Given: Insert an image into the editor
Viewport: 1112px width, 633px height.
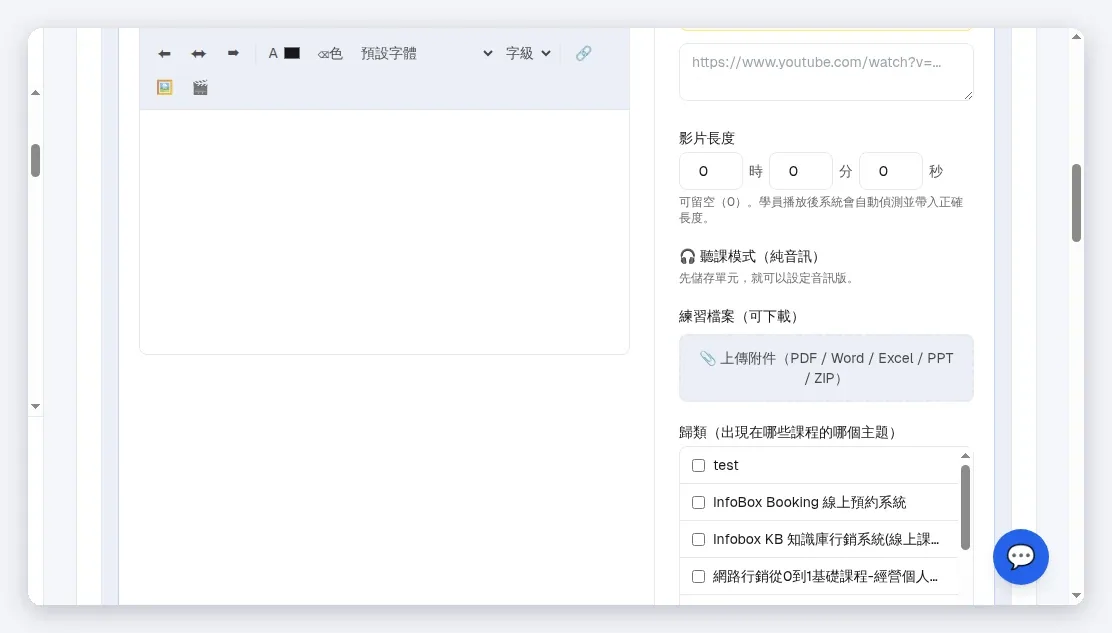Looking at the screenshot, I should pyautogui.click(x=165, y=87).
